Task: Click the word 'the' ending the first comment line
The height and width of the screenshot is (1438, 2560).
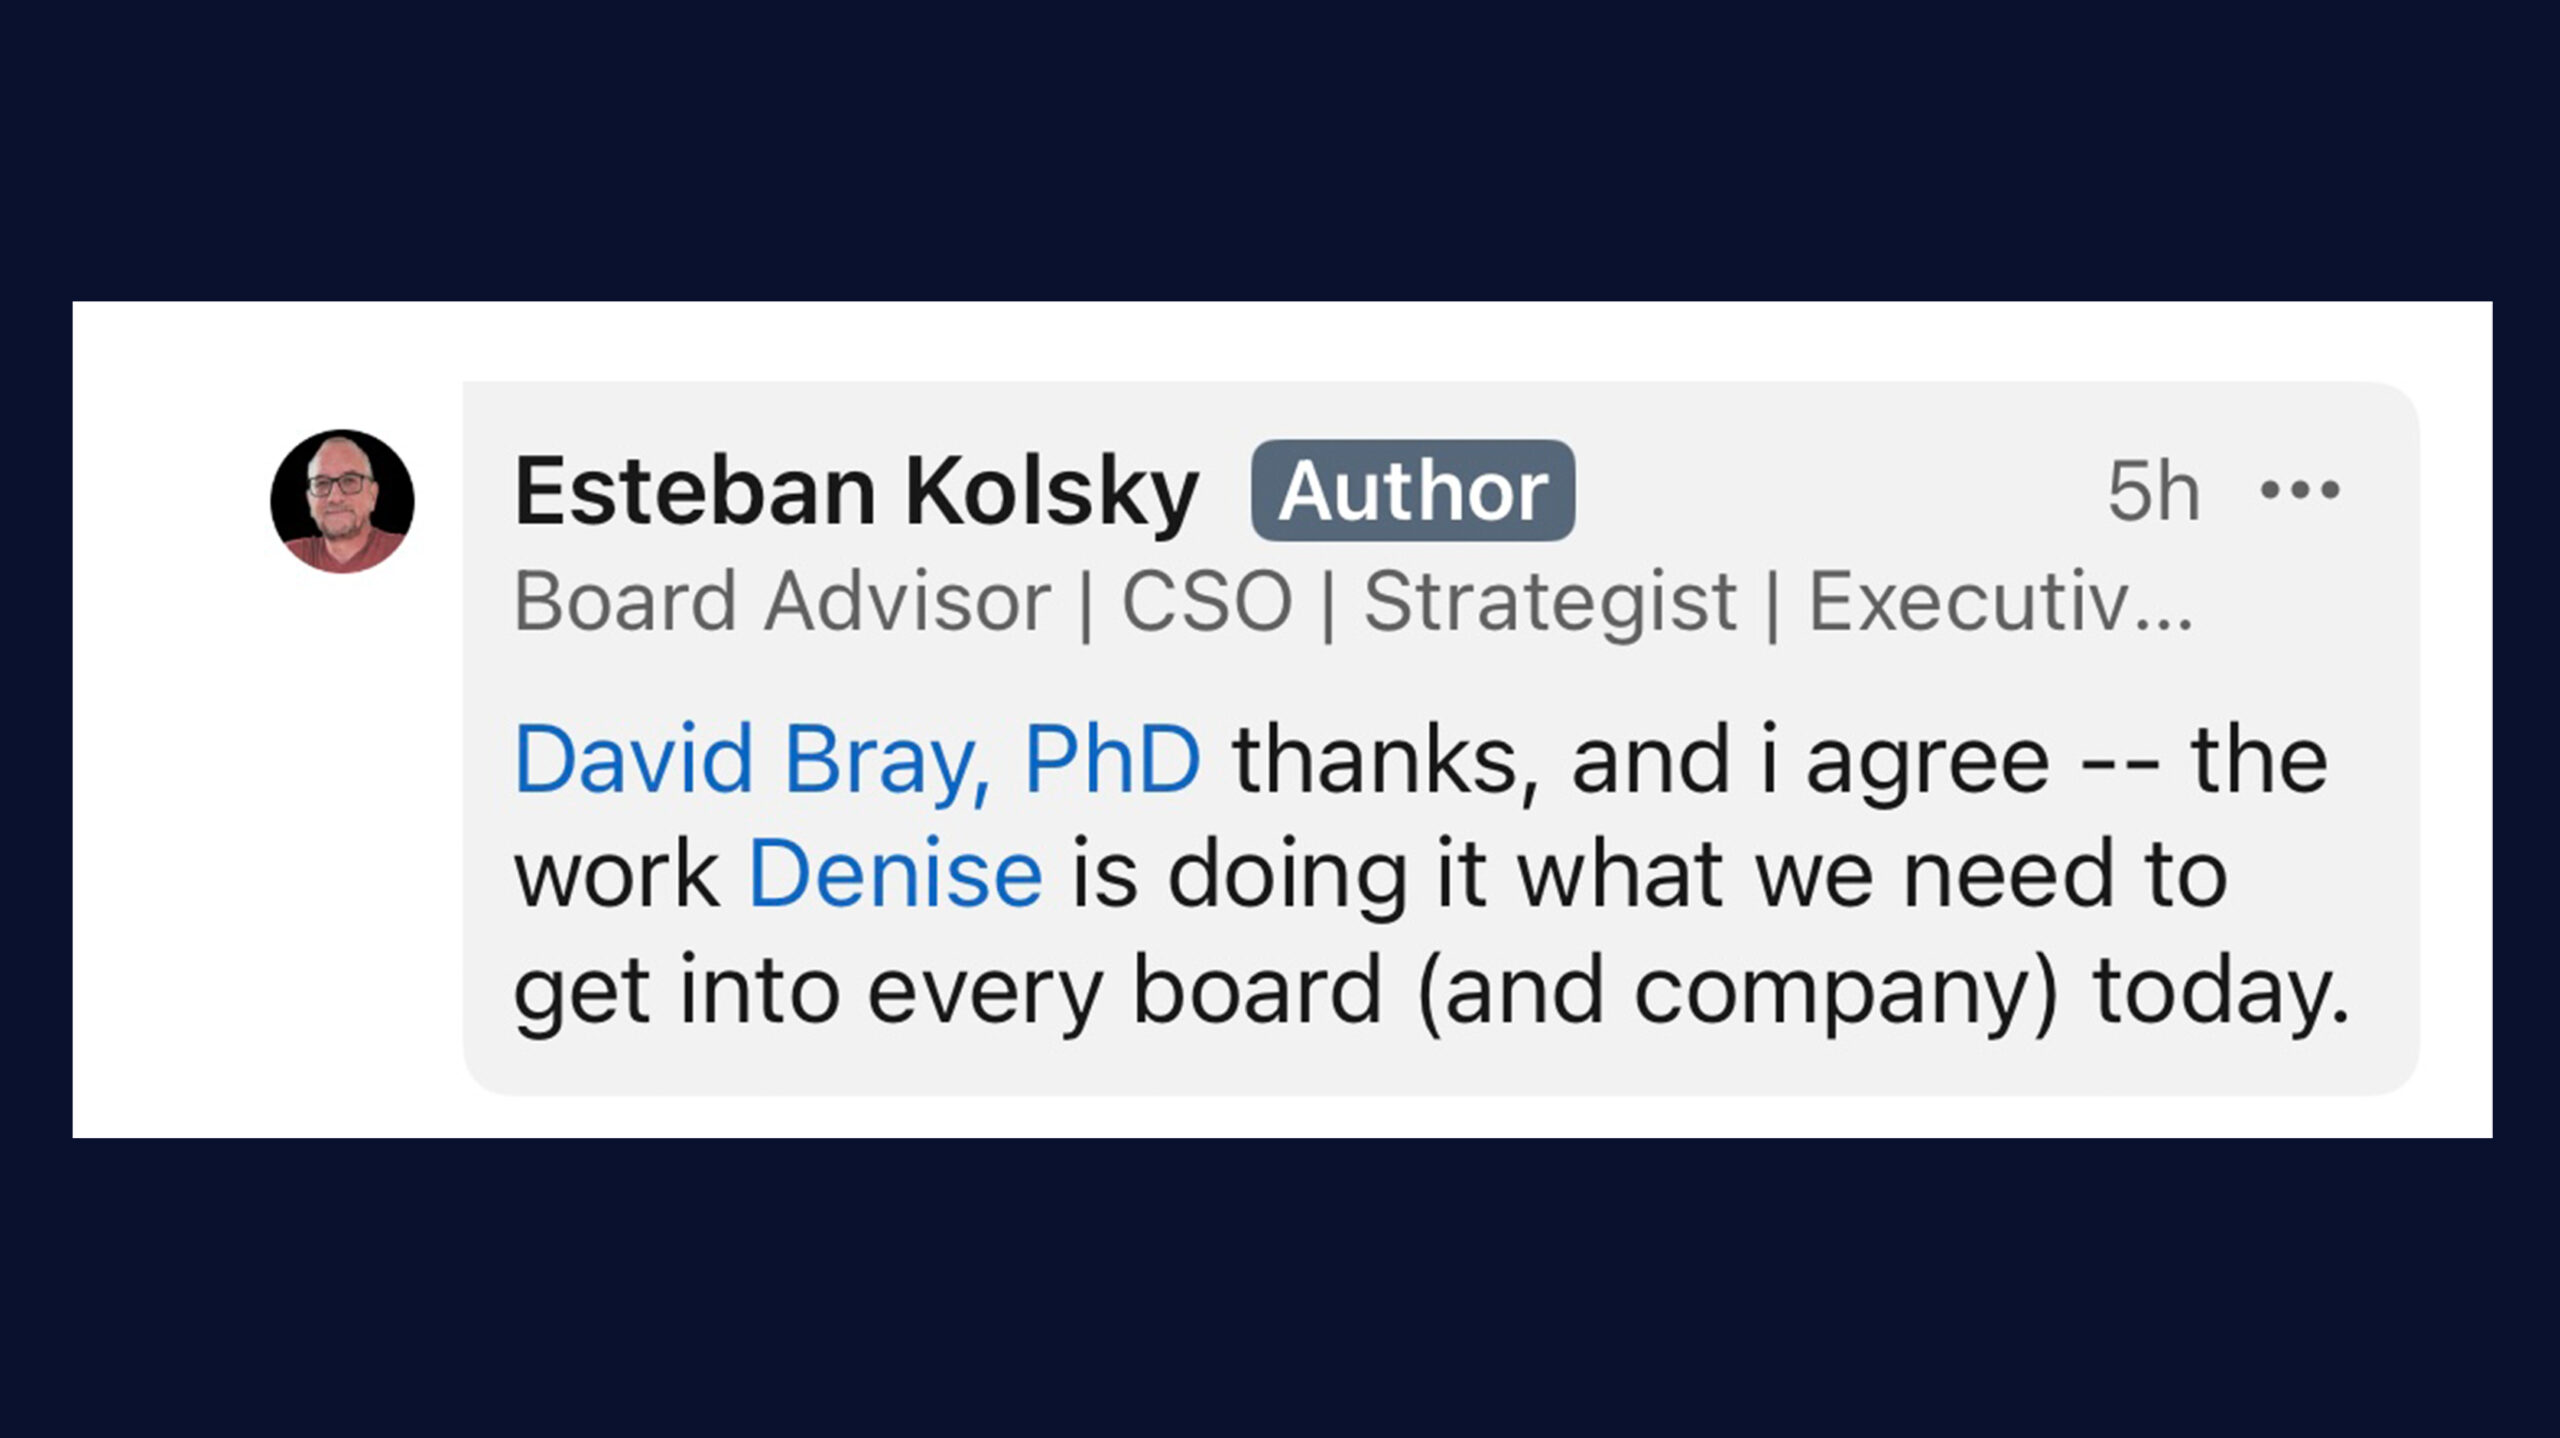Action: 2259,760
